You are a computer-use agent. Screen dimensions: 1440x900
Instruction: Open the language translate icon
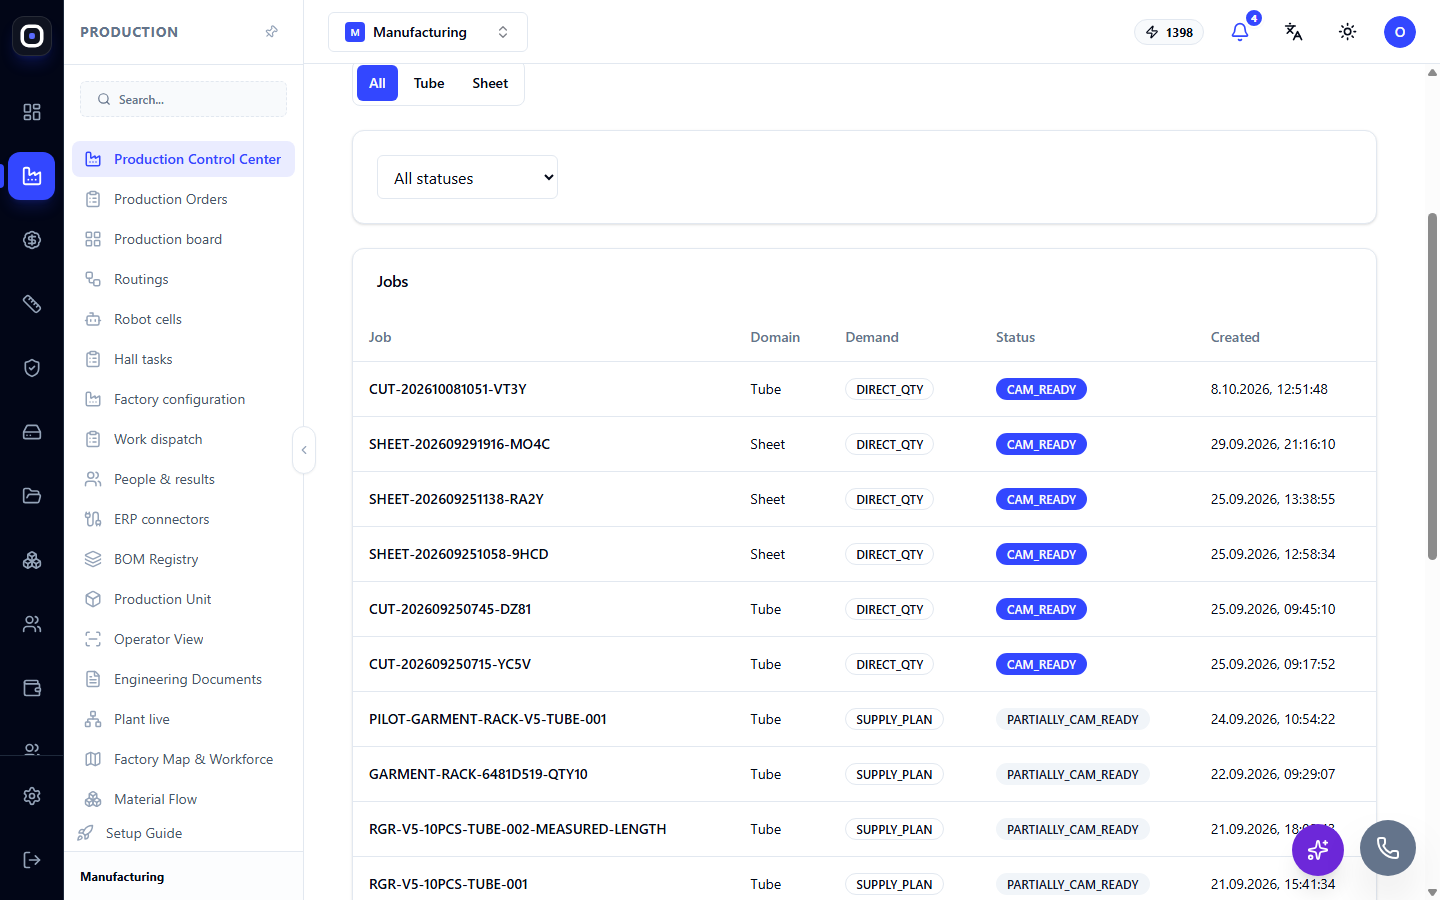pos(1294,32)
